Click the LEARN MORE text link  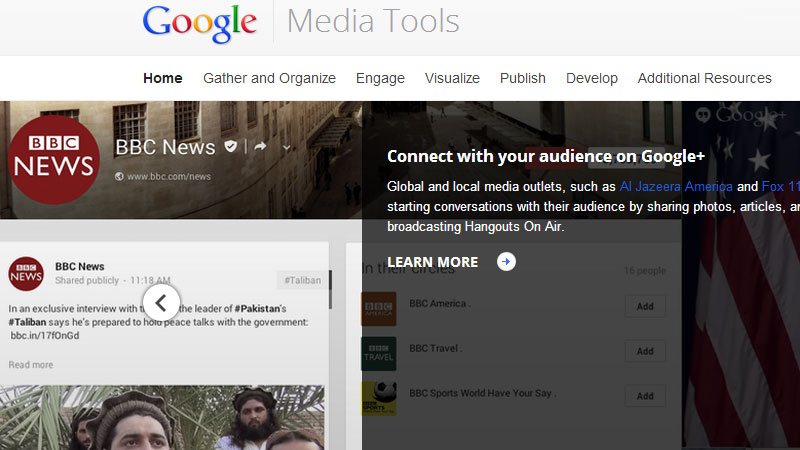[x=433, y=262]
